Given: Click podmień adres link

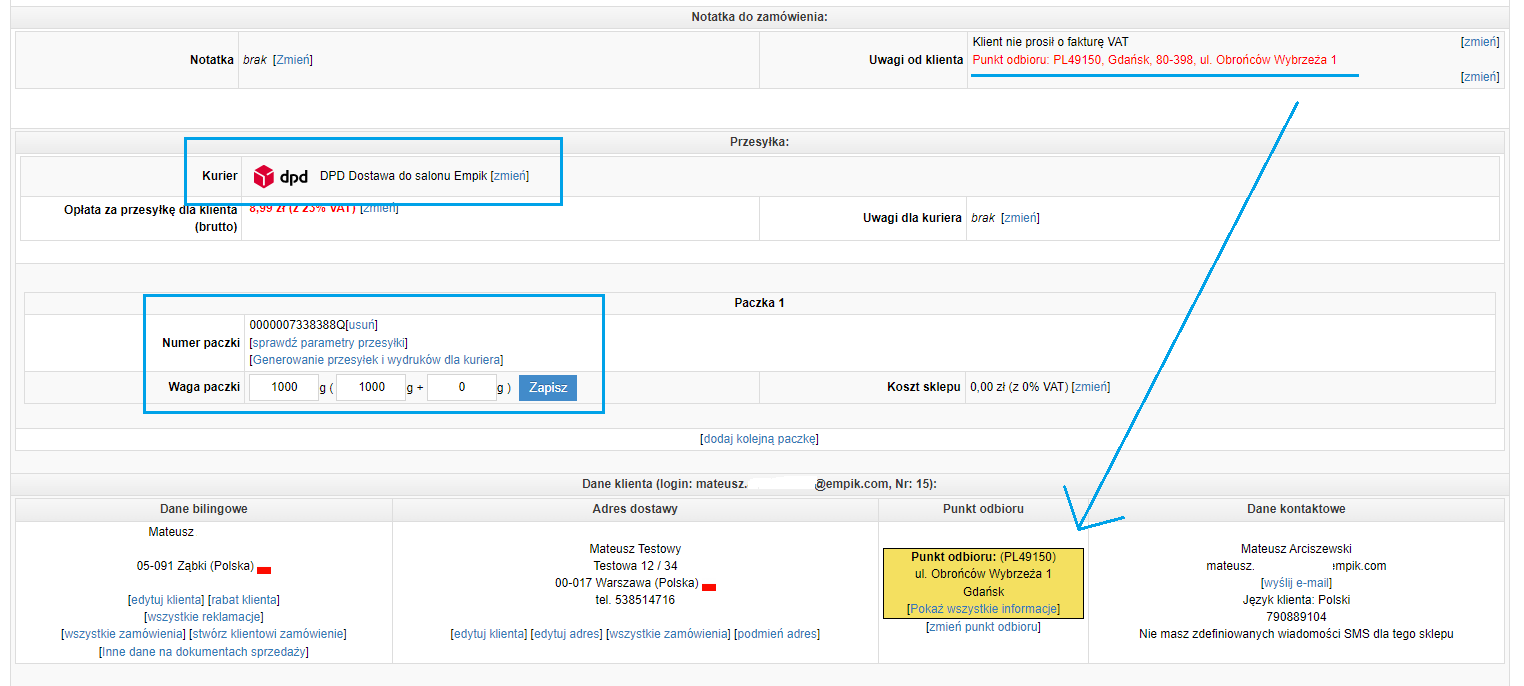Looking at the screenshot, I should tap(777, 634).
